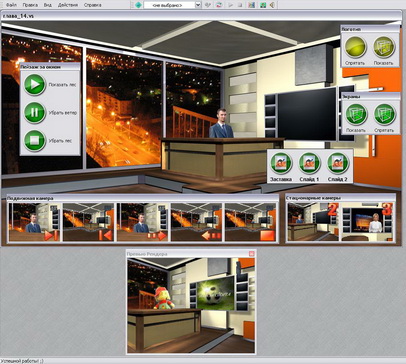This screenshot has width=406, height=364.
Task: Click the 'Спрятать' logo sphere icon
Action: pos(355,47)
